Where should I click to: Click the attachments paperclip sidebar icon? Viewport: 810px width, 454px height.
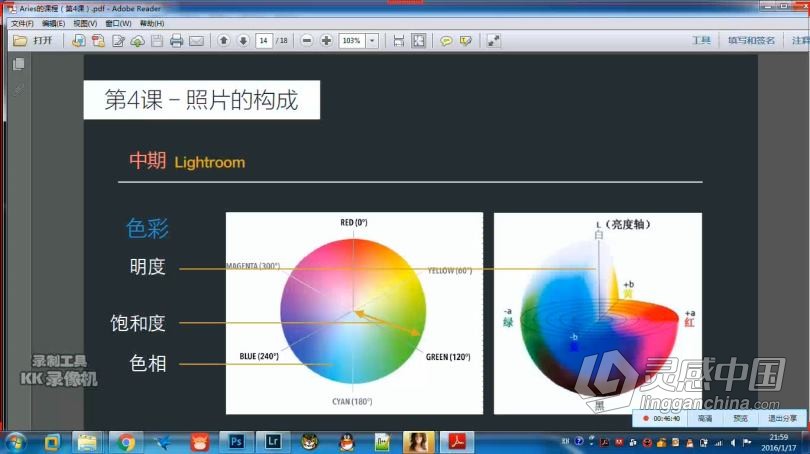pos(19,89)
